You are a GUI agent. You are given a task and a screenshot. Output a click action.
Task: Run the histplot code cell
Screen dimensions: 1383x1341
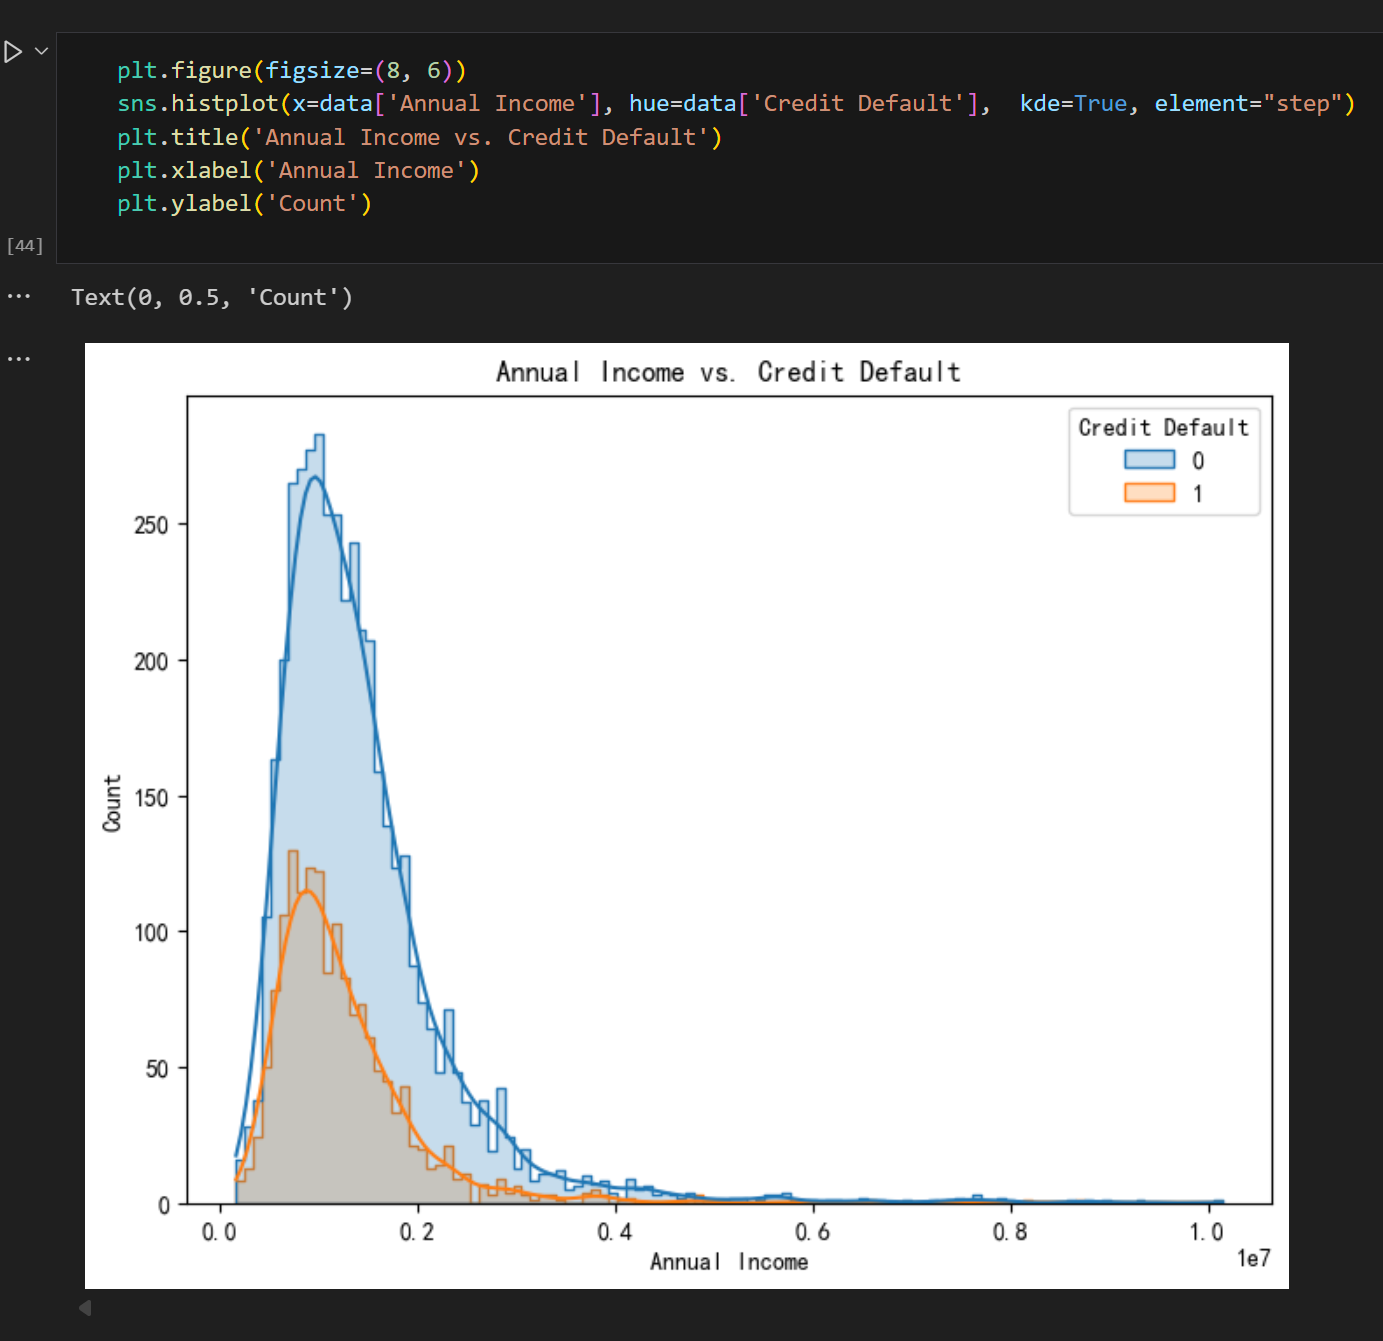[x=13, y=52]
